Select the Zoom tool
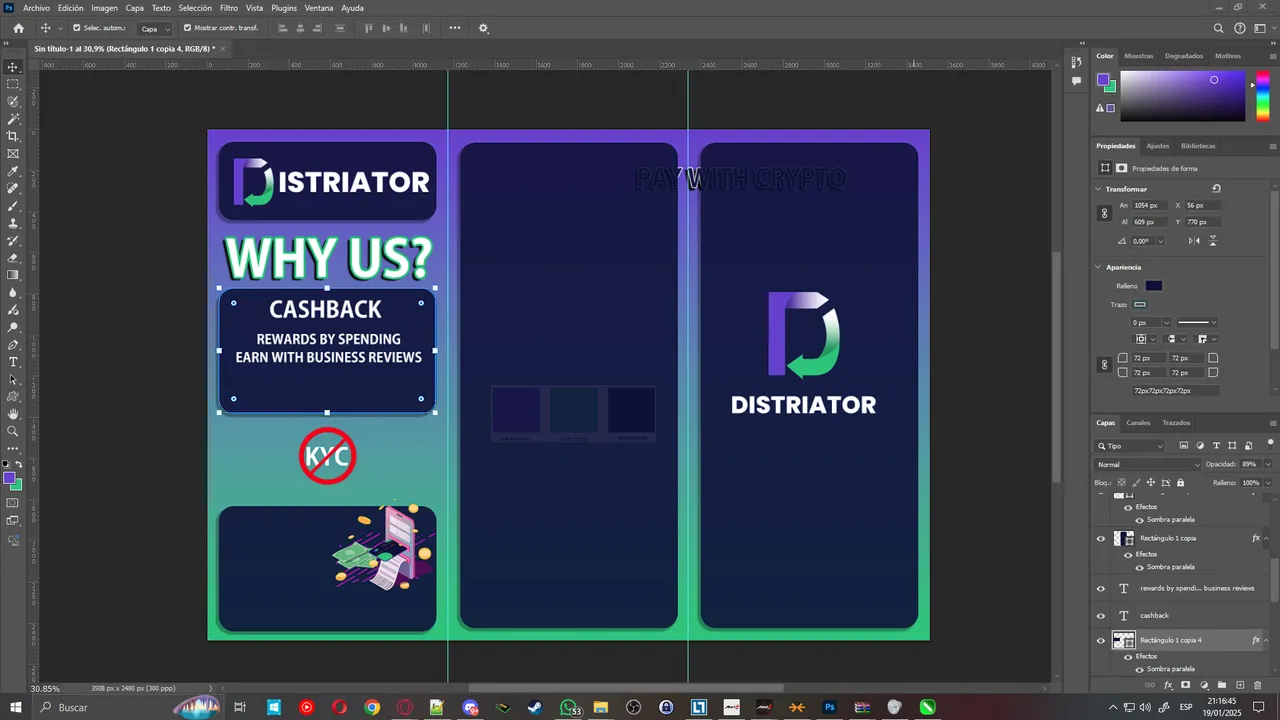 (x=13, y=431)
